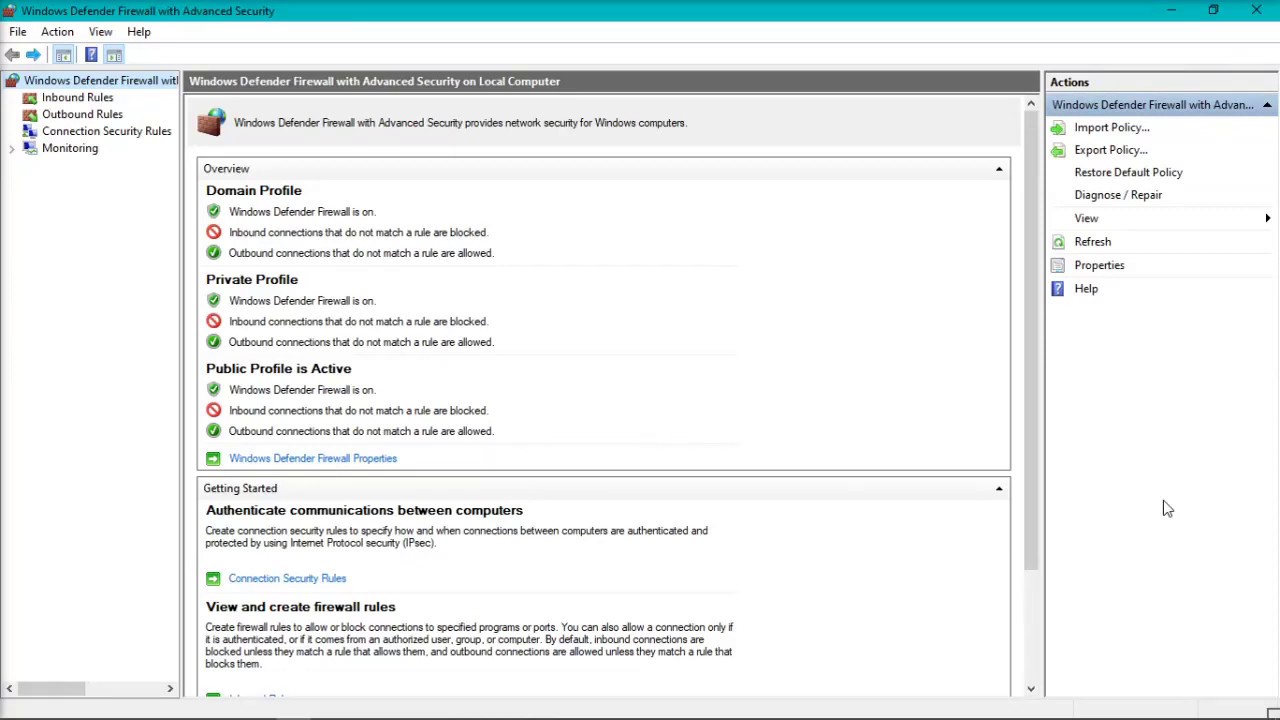Screen dimensions: 1280x720
Task: Select the Outbound Rules tree node
Action: pos(82,114)
